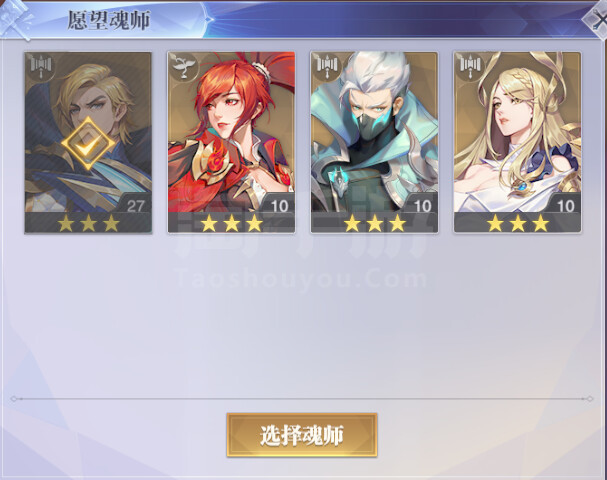This screenshot has width=607, height=480.
Task: Click level 10 badge on red-haired card
Action: (279, 205)
